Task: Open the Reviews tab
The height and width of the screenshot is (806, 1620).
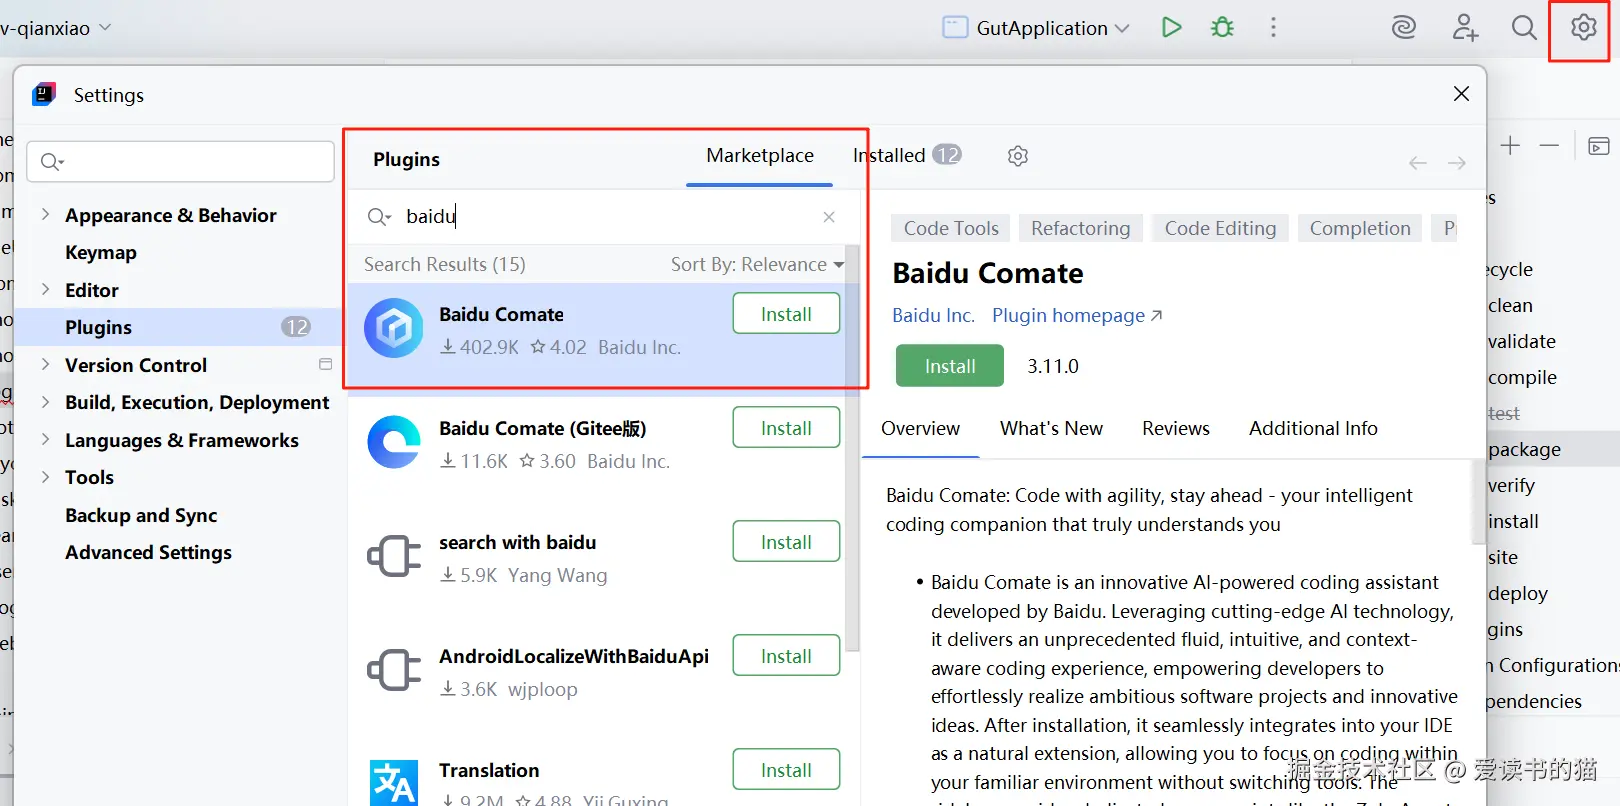Action: tap(1175, 429)
